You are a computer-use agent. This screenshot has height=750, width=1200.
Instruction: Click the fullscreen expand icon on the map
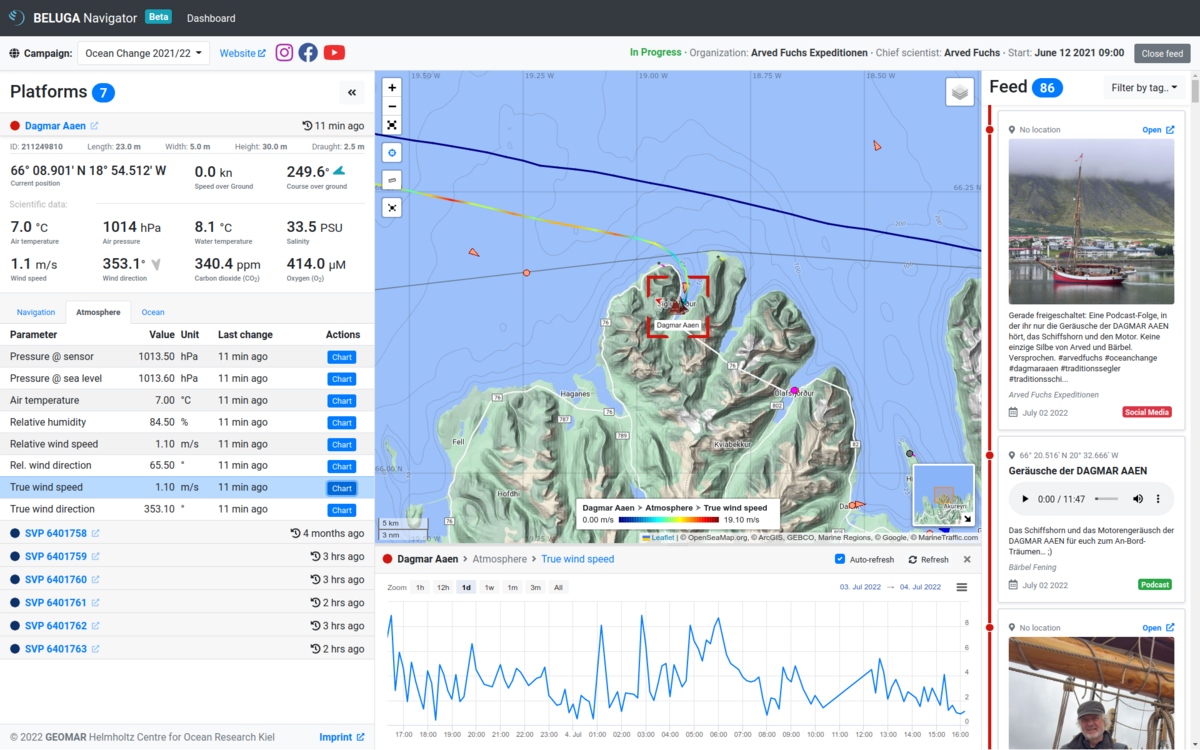pos(391,124)
